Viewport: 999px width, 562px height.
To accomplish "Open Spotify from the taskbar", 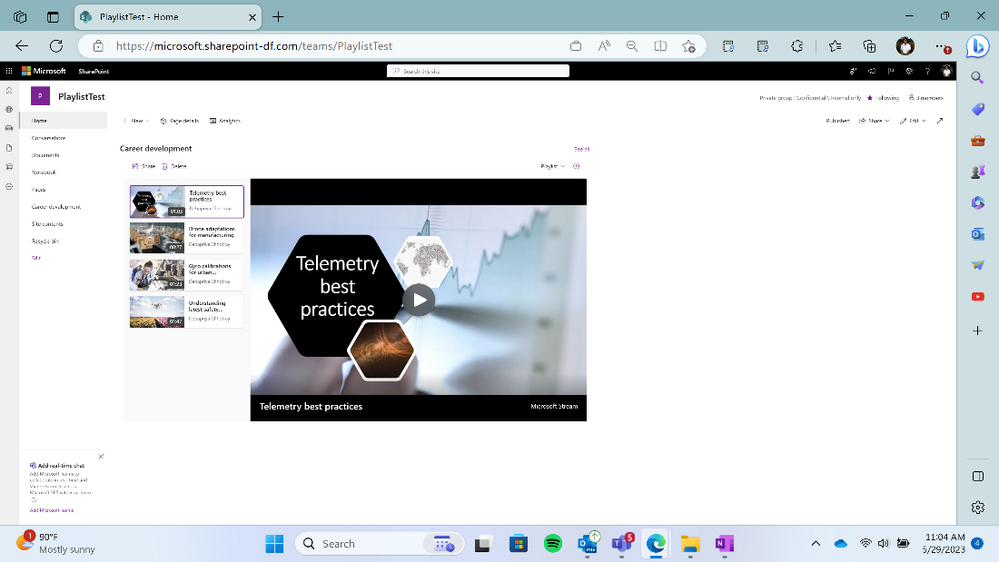I will tap(553, 544).
